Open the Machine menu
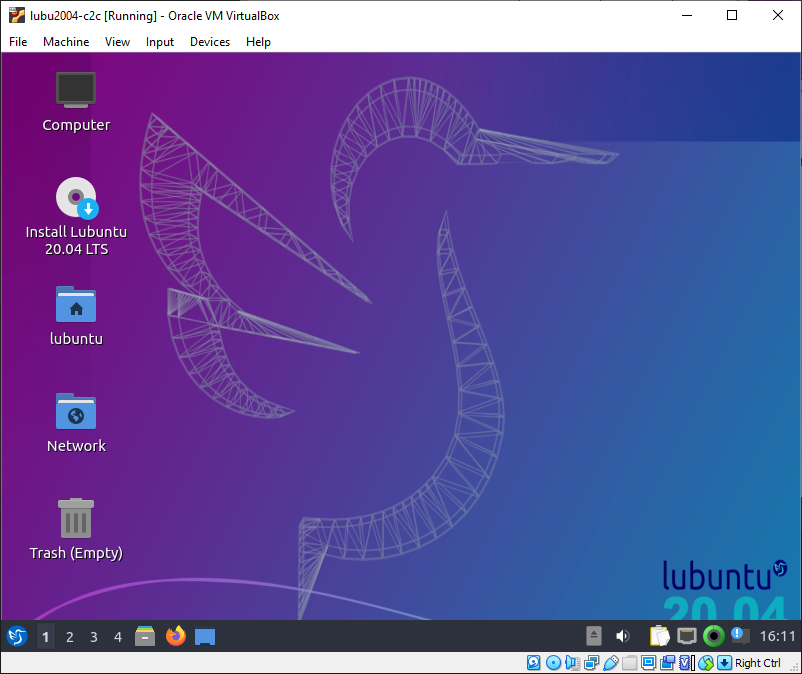Viewport: 802px width, 674px height. 66,42
